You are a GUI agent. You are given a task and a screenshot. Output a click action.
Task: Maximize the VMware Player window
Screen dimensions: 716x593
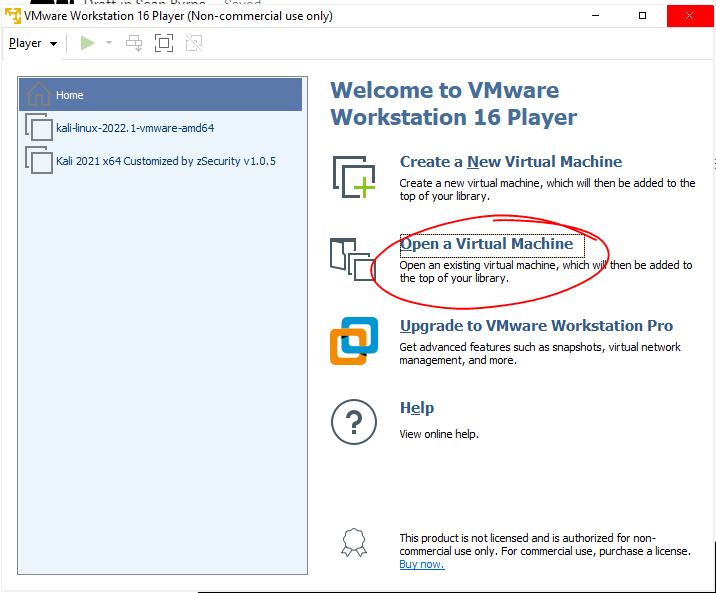(x=642, y=16)
